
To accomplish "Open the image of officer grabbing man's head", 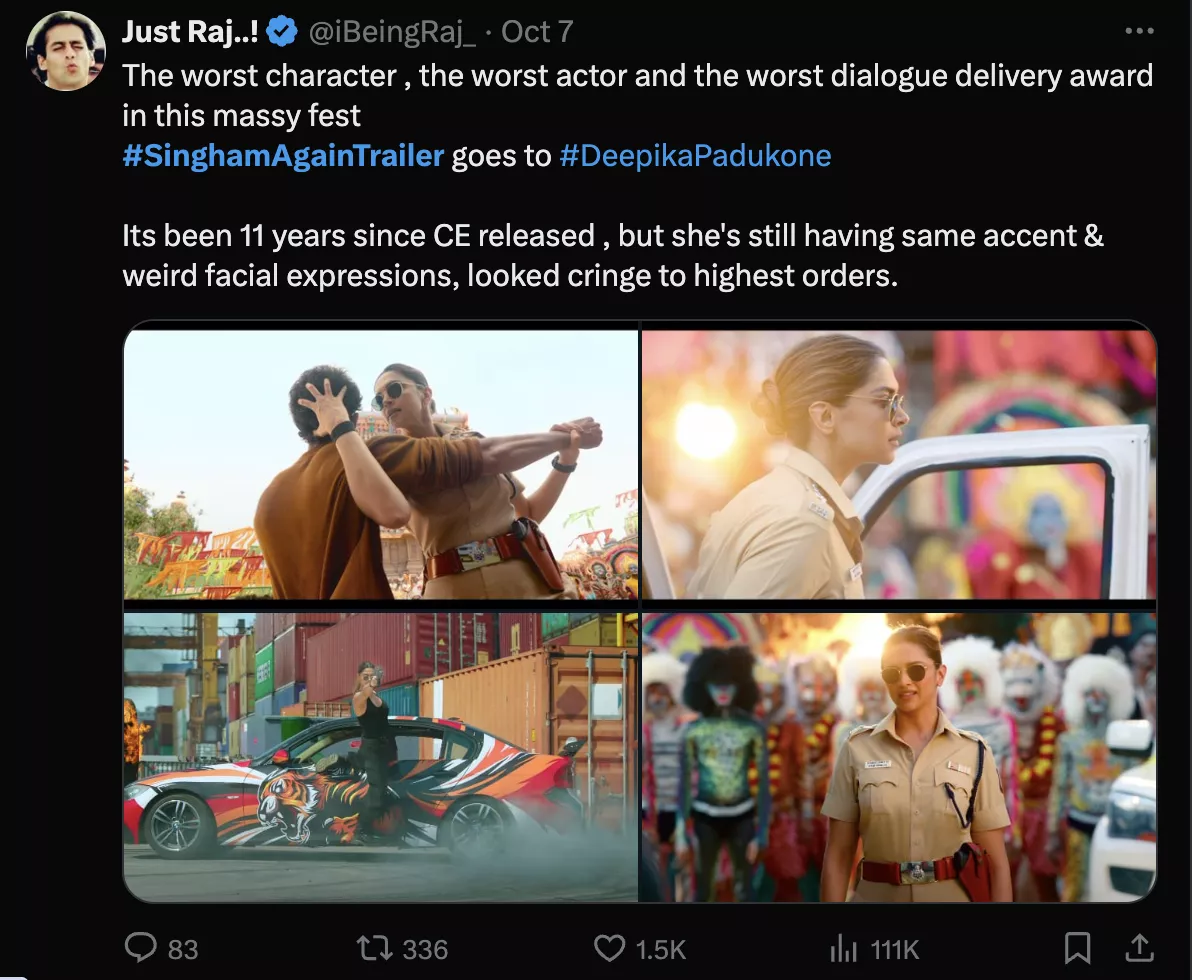I will 381,465.
